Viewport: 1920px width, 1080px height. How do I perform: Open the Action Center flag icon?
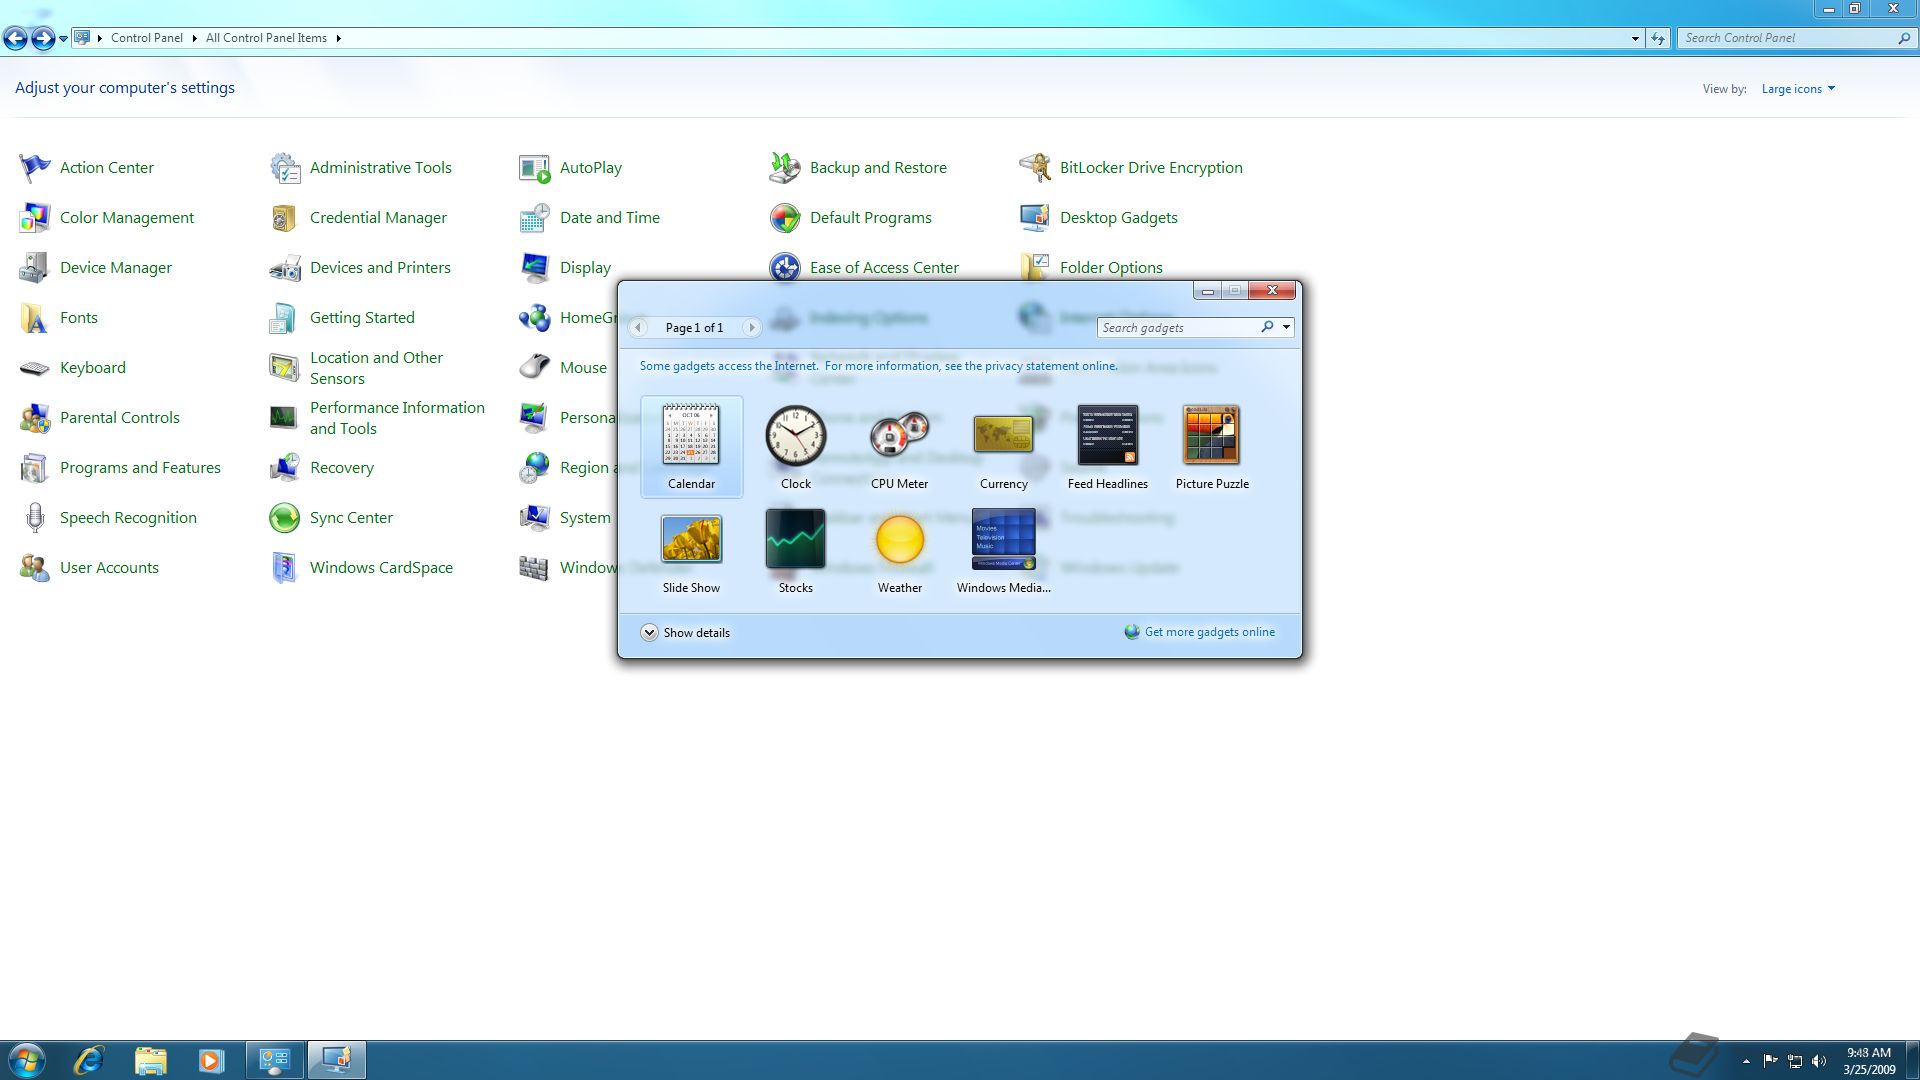[x=35, y=168]
